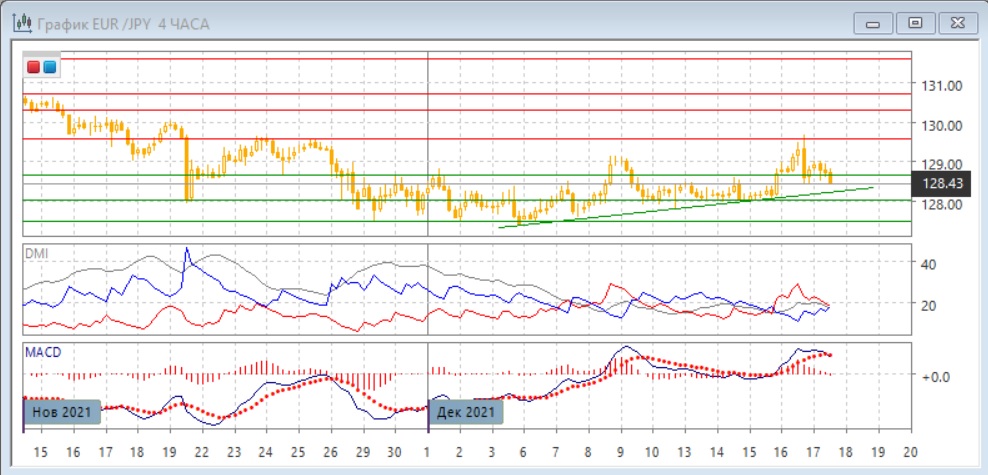988x475 pixels.
Task: Close the EUR/JPY chart window
Action: pos(953,22)
